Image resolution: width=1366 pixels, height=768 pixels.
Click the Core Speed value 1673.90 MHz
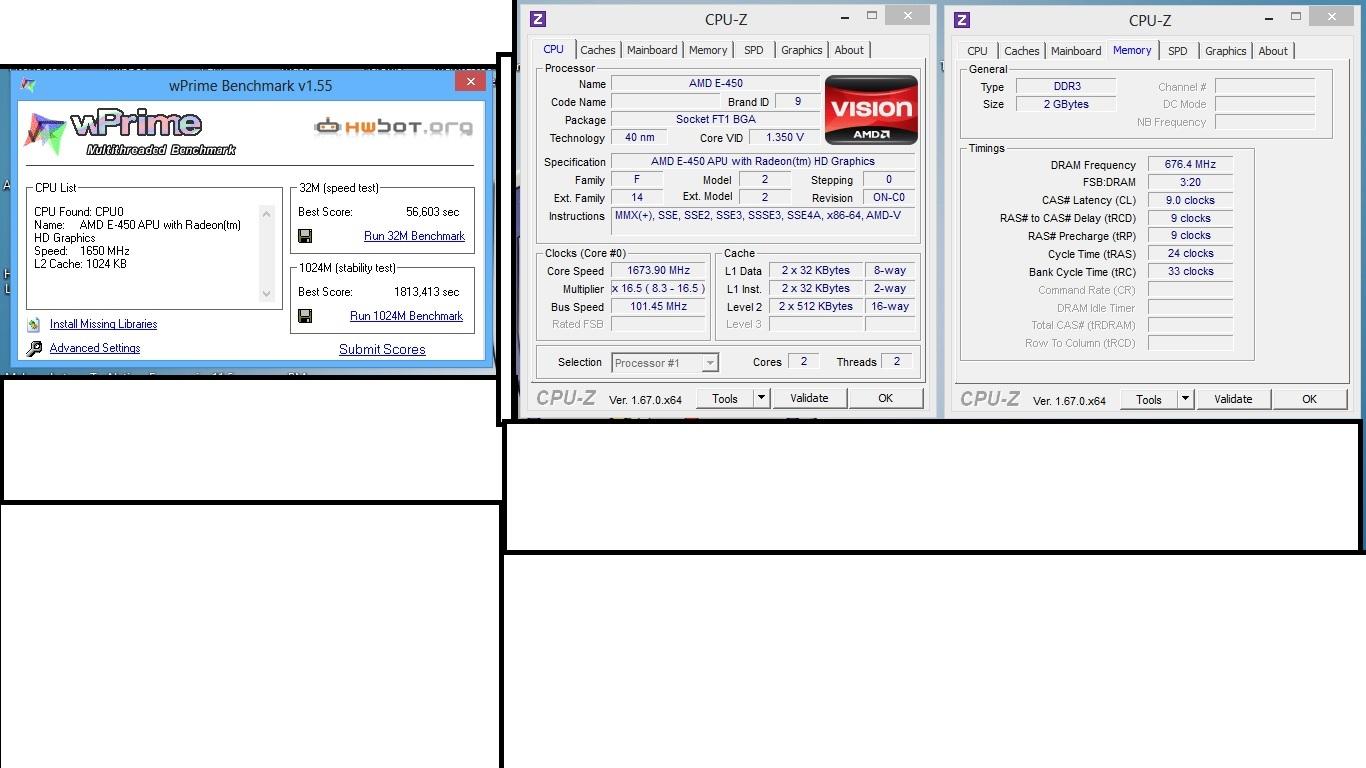[x=659, y=270]
